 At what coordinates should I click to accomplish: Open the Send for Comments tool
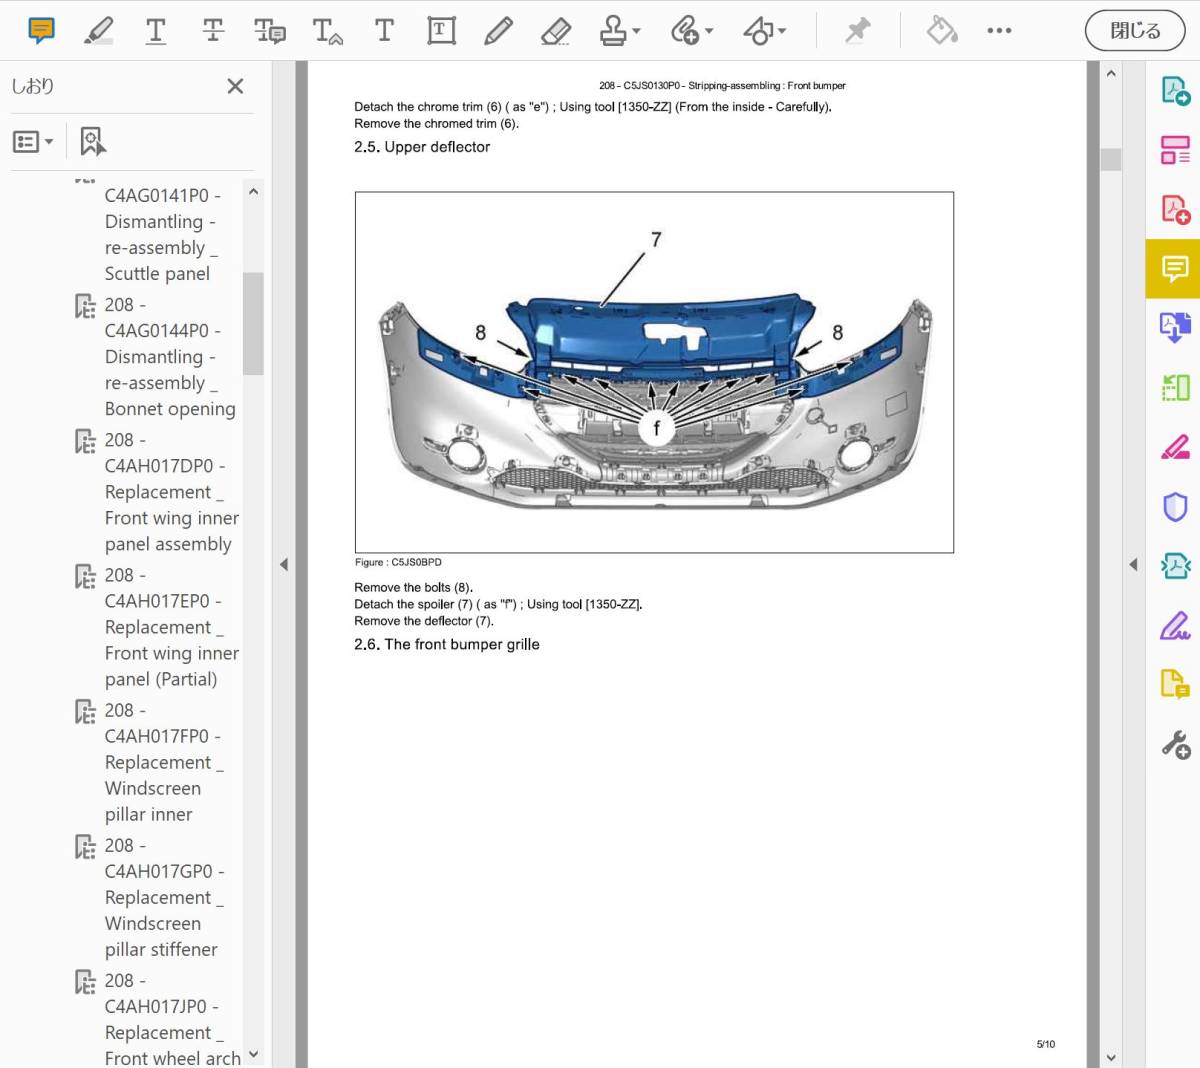(1175, 685)
